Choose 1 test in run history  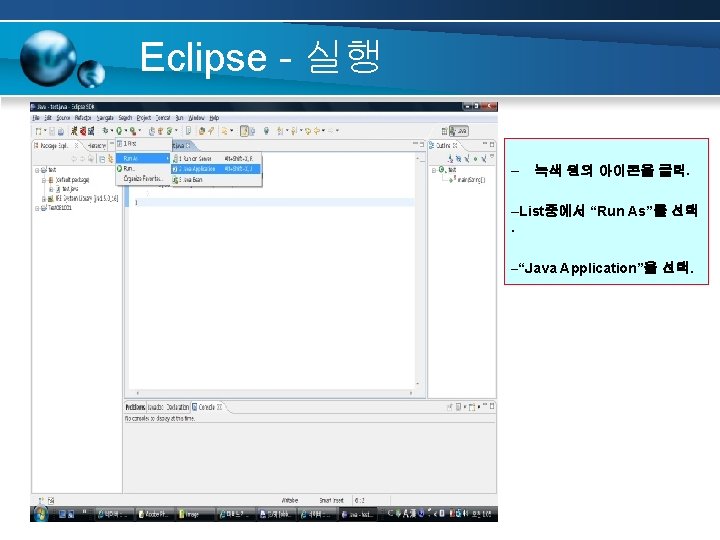(x=143, y=144)
